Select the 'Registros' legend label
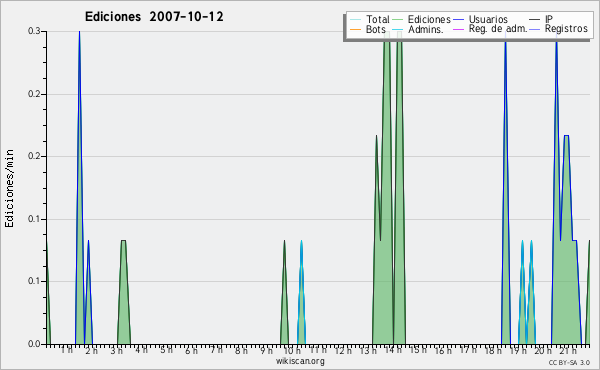Viewport: 600px width, 370px height. click(x=566, y=29)
